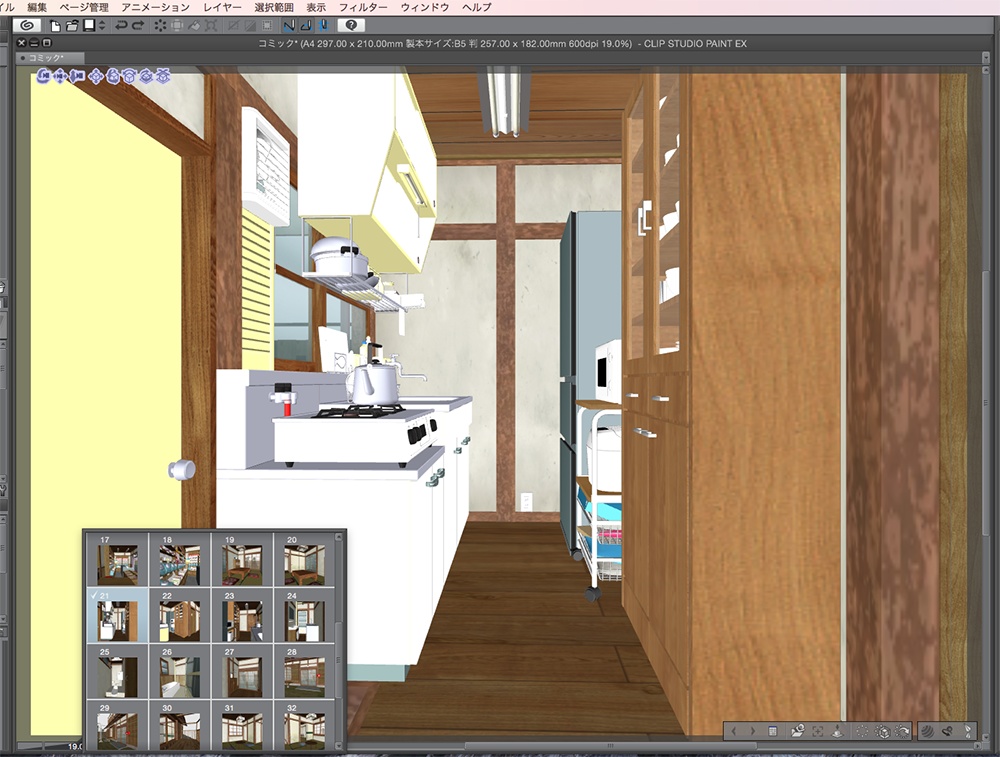Click the Undo arrow in the toolbar
The width and height of the screenshot is (1000, 757).
click(119, 27)
